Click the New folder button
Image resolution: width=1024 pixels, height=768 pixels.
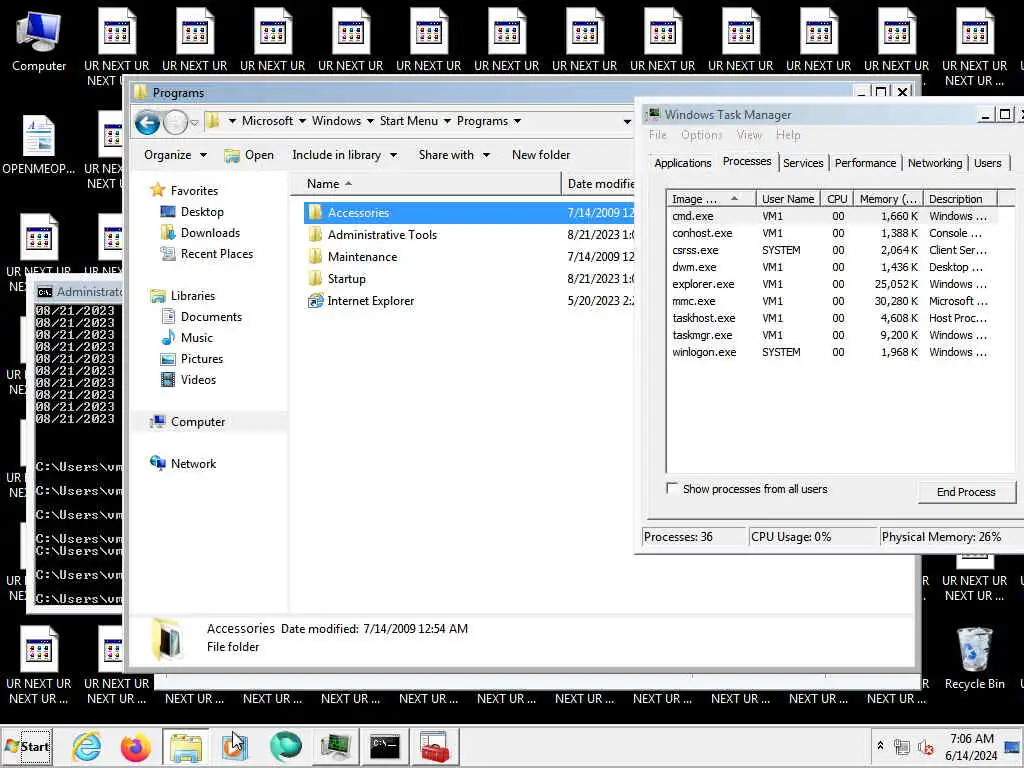point(541,155)
